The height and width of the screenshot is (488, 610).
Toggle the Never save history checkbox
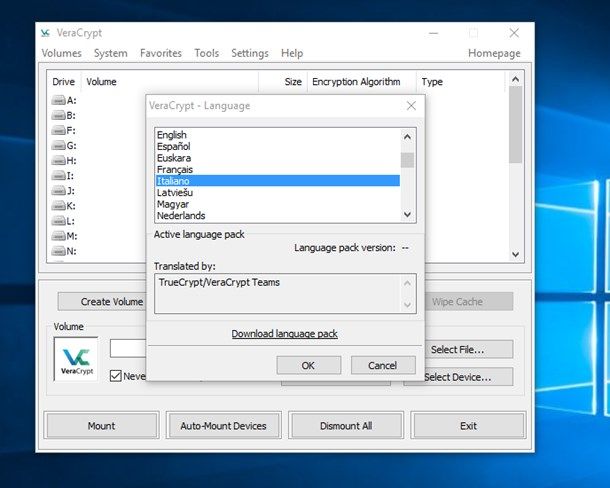pos(116,376)
